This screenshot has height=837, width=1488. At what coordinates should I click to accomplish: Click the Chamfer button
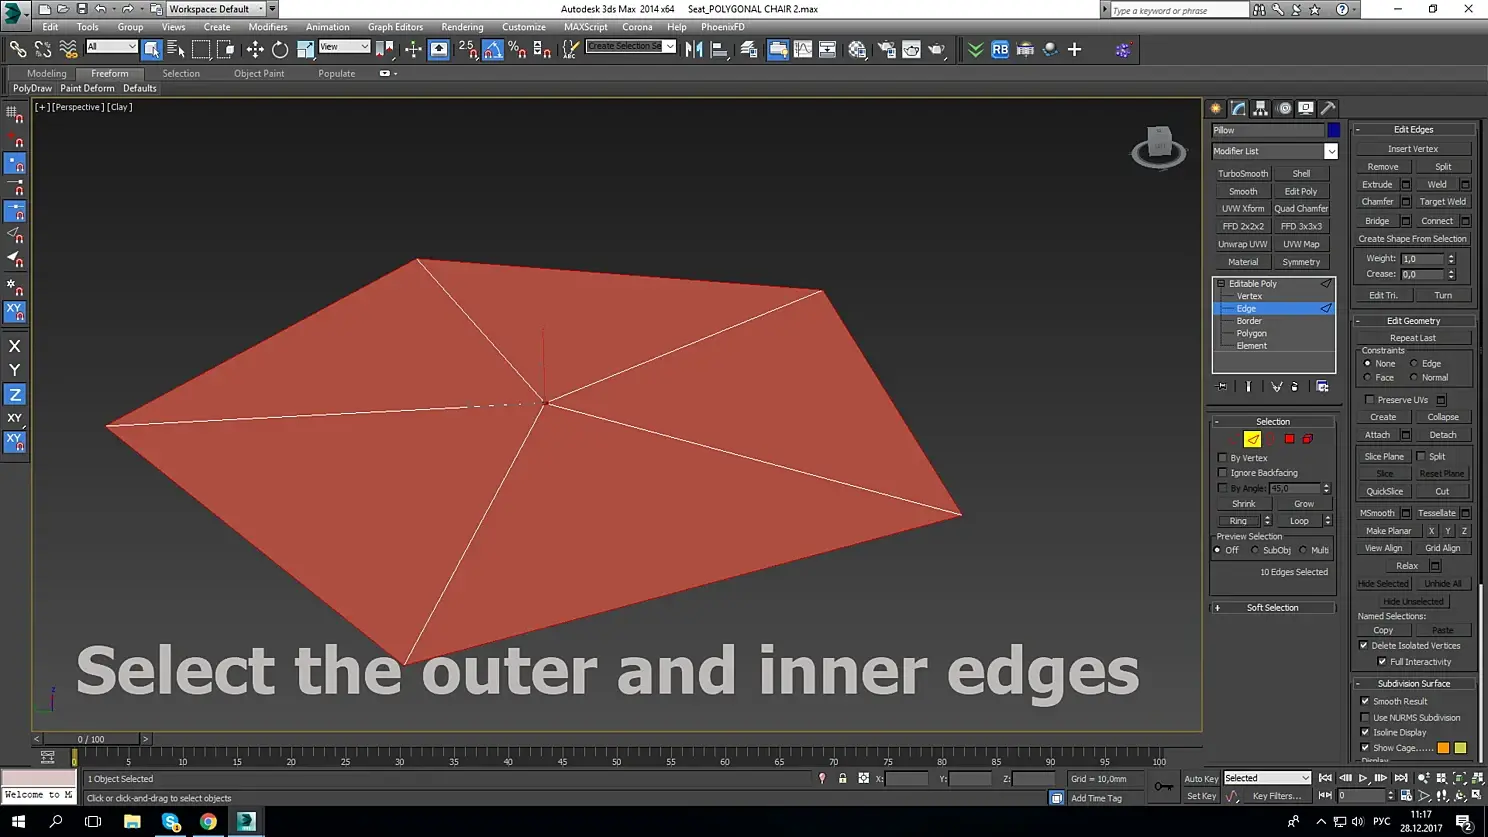click(1377, 202)
